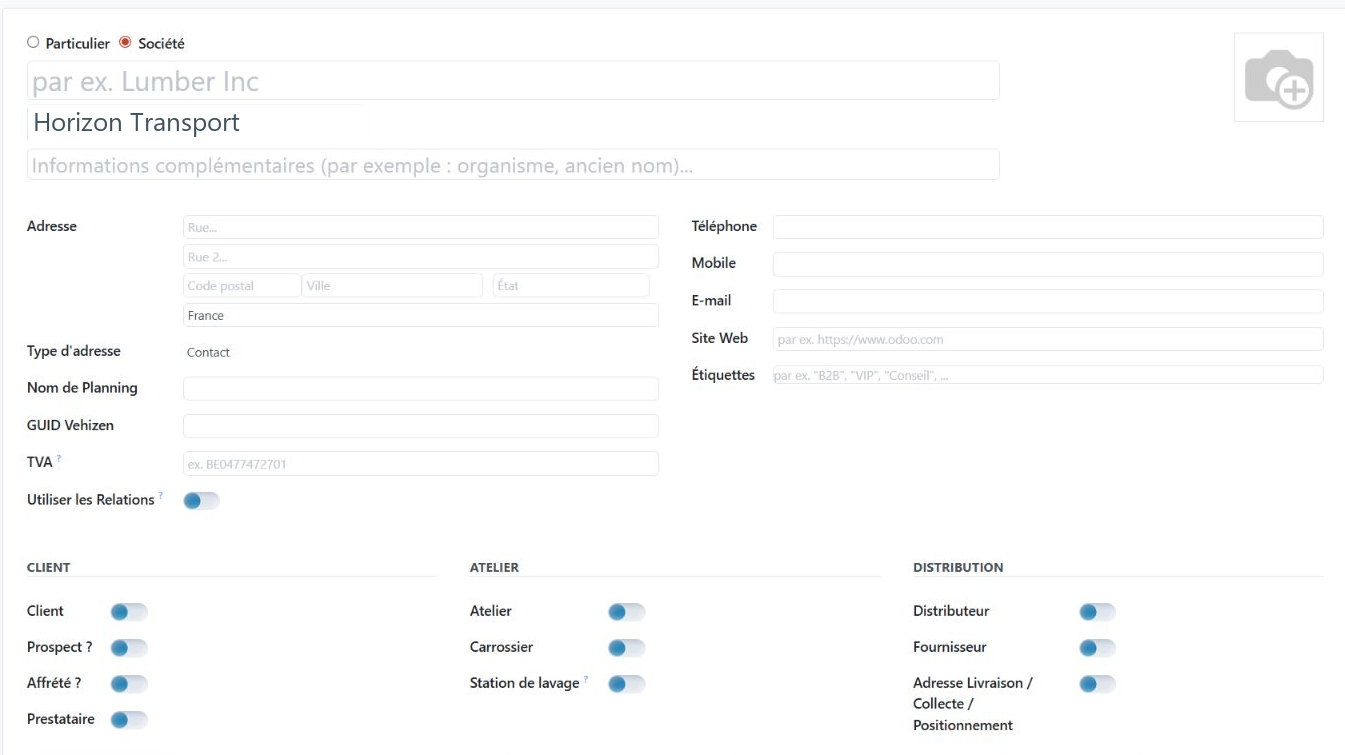Edit the Horizon Transport name field
The image size is (1345, 755).
(x=513, y=123)
